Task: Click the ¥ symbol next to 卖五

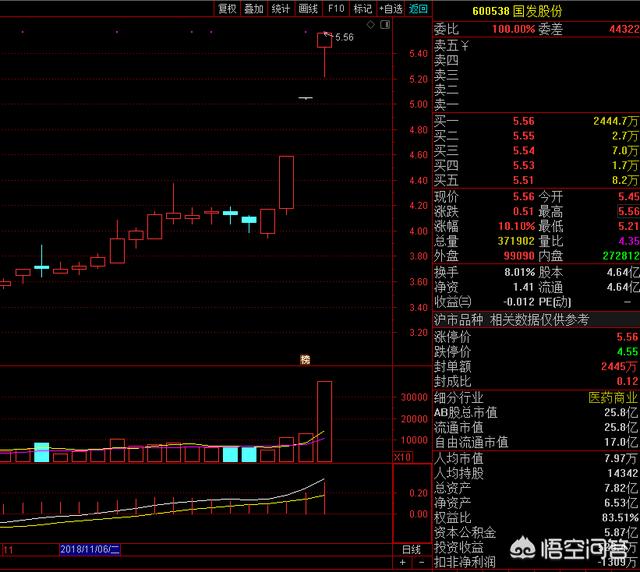Action: click(x=465, y=46)
